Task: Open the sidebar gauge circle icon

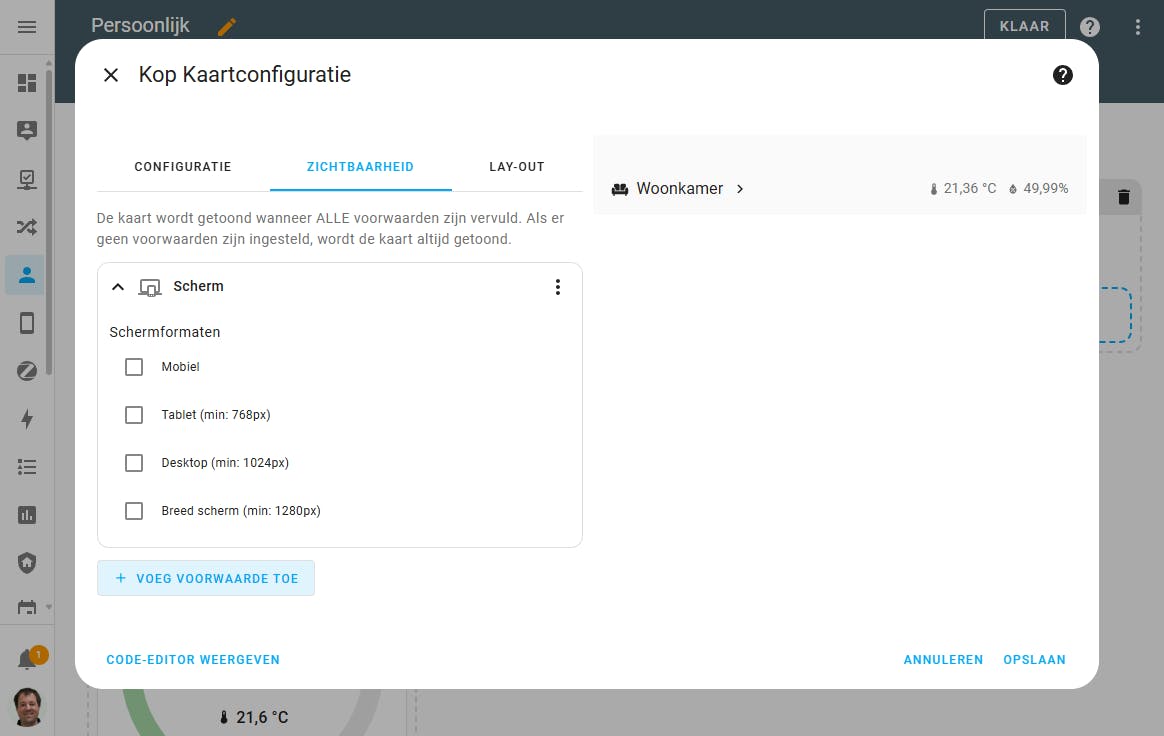Action: click(x=27, y=371)
